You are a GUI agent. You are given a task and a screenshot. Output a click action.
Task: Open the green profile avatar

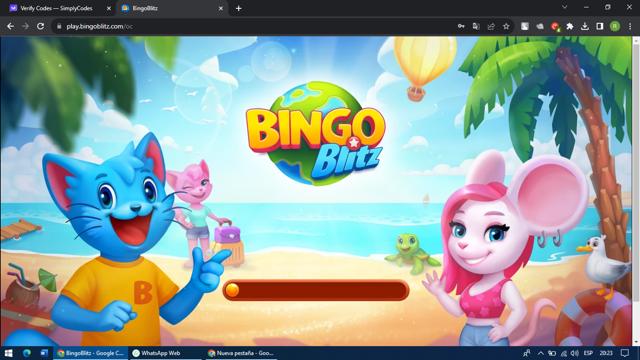[x=615, y=26]
